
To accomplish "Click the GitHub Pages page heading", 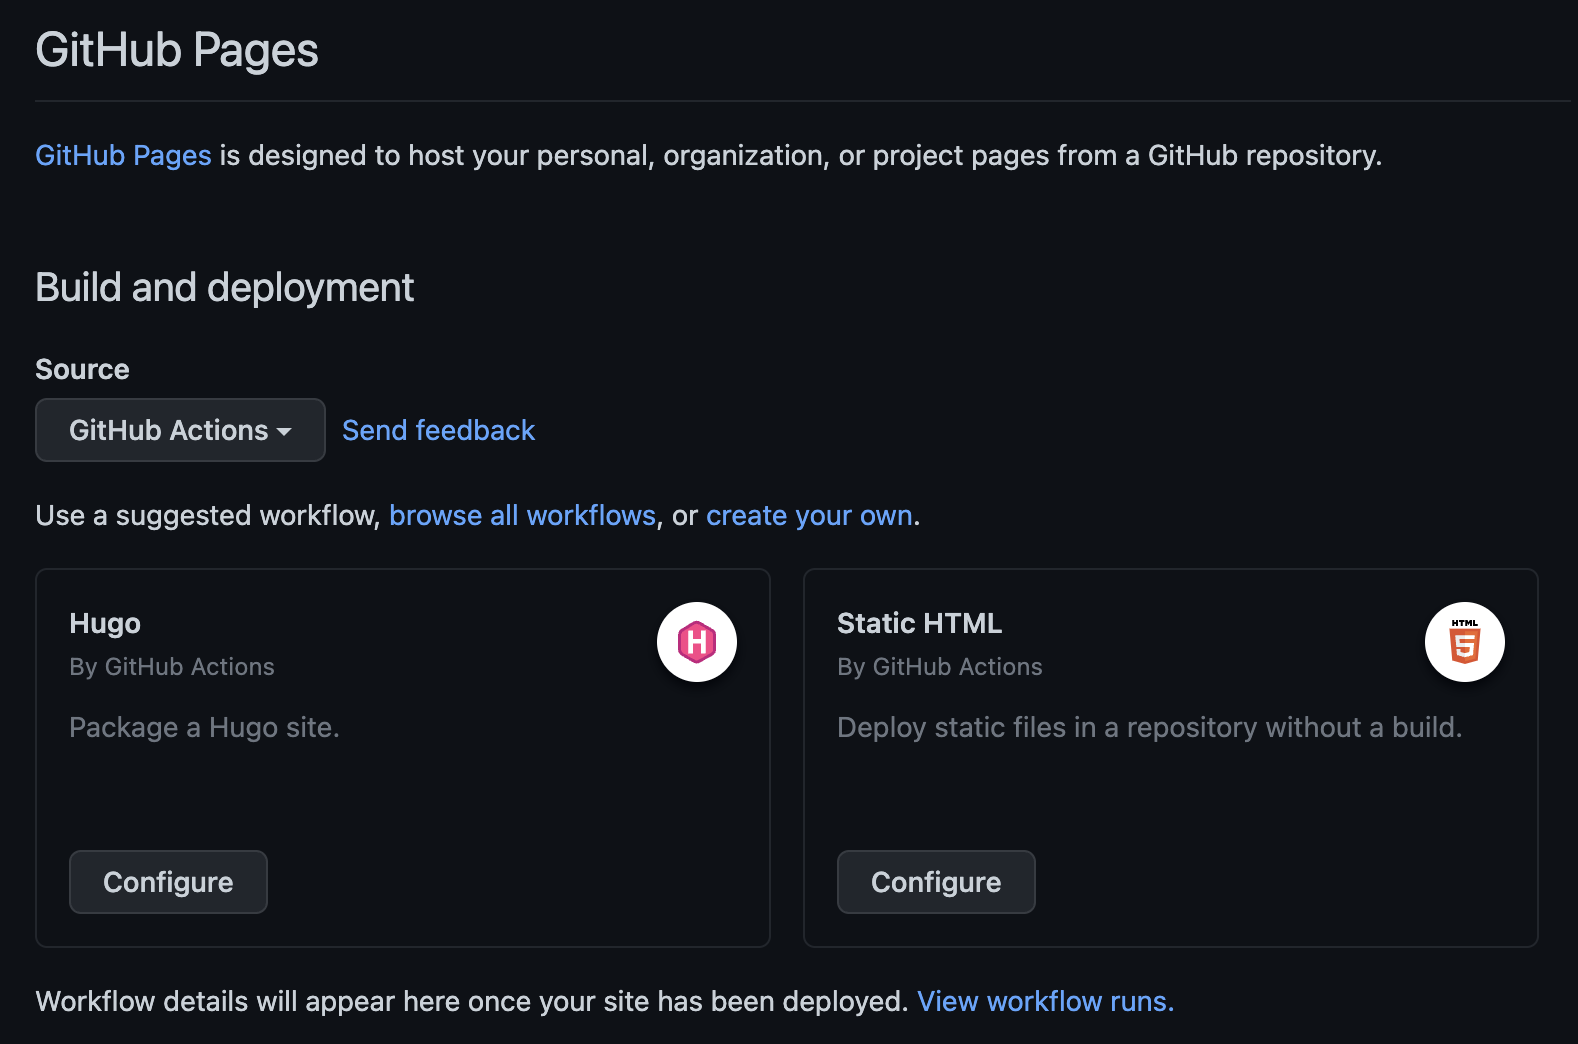I will point(177,50).
